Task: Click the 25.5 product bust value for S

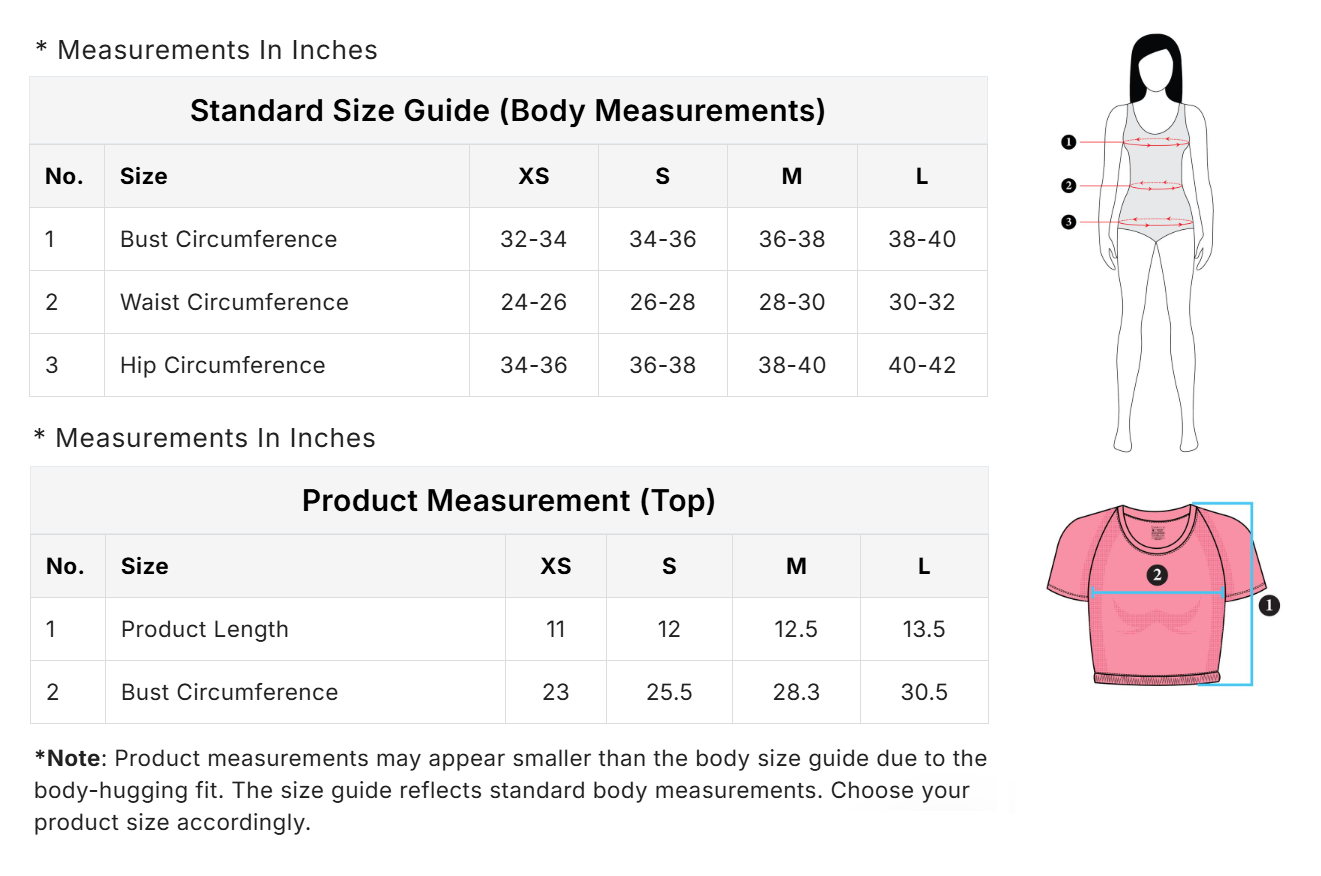Action: point(669,692)
